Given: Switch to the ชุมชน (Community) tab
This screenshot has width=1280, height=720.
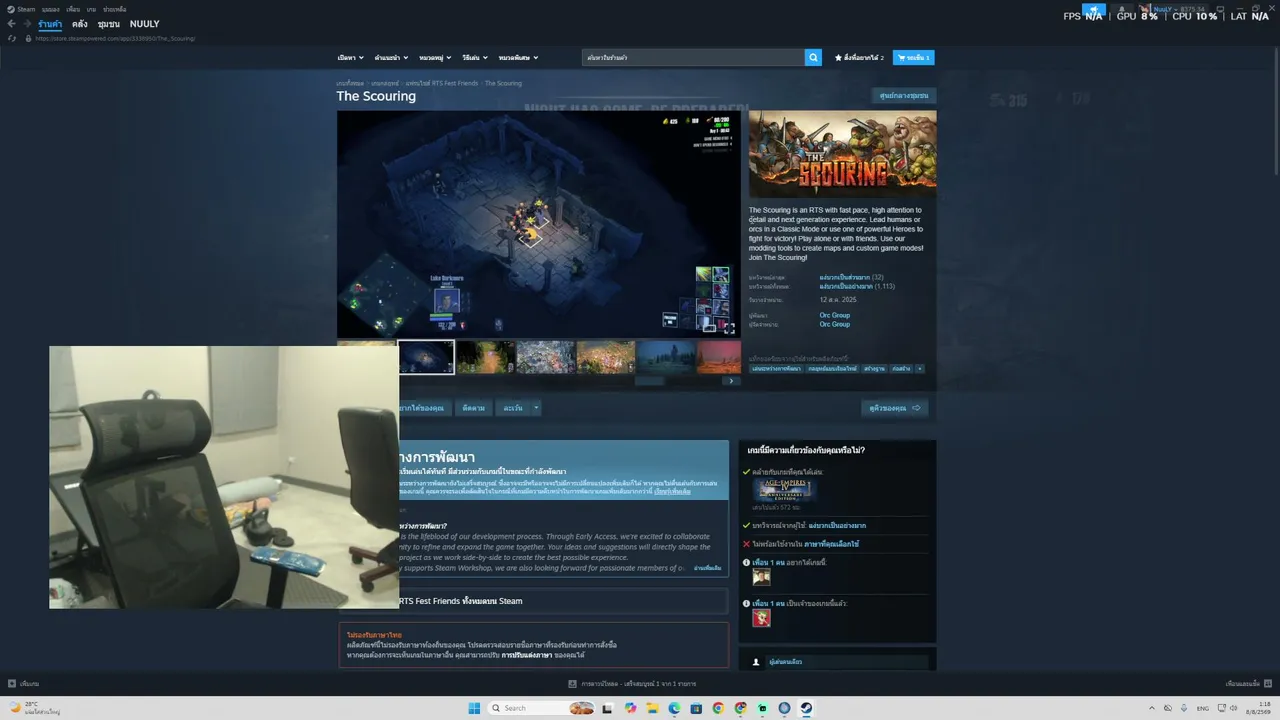Looking at the screenshot, I should tap(109, 24).
